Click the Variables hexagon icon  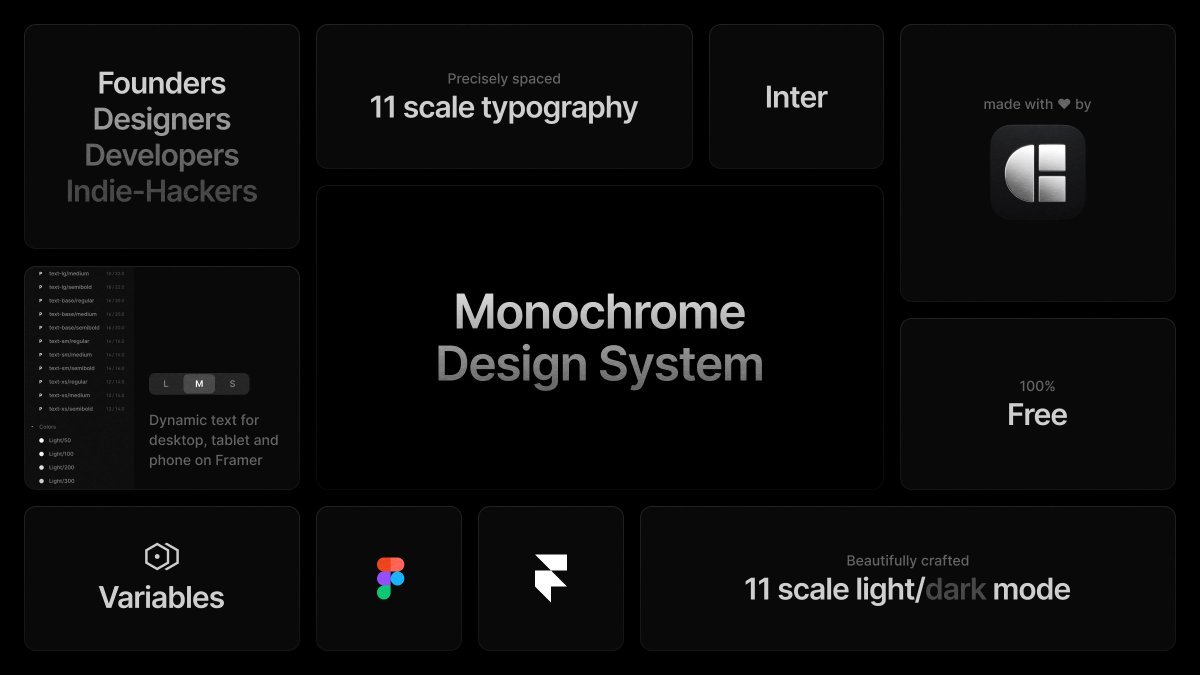pos(161,557)
